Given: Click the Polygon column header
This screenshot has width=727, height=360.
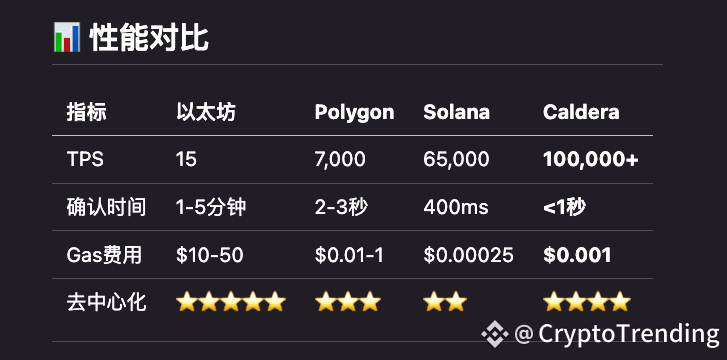Looking at the screenshot, I should (354, 112).
